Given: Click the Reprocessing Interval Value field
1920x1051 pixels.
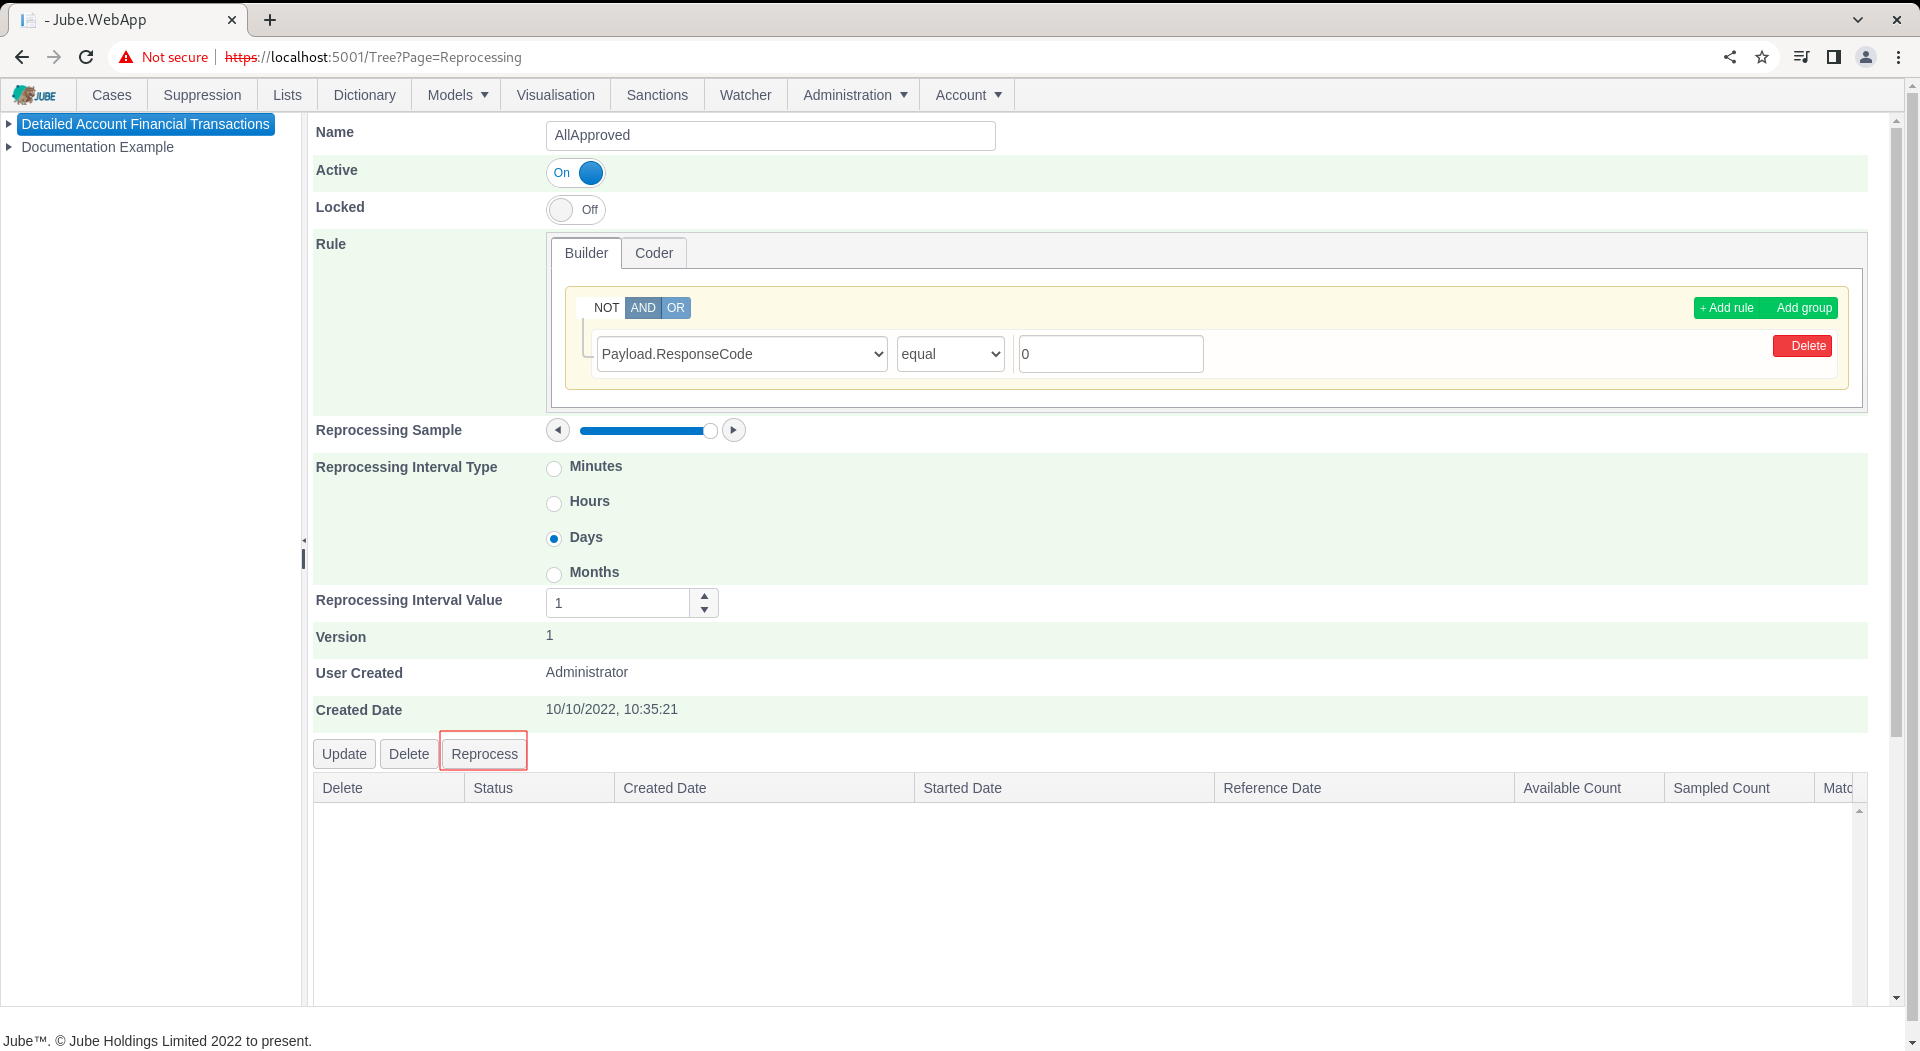Looking at the screenshot, I should point(618,603).
